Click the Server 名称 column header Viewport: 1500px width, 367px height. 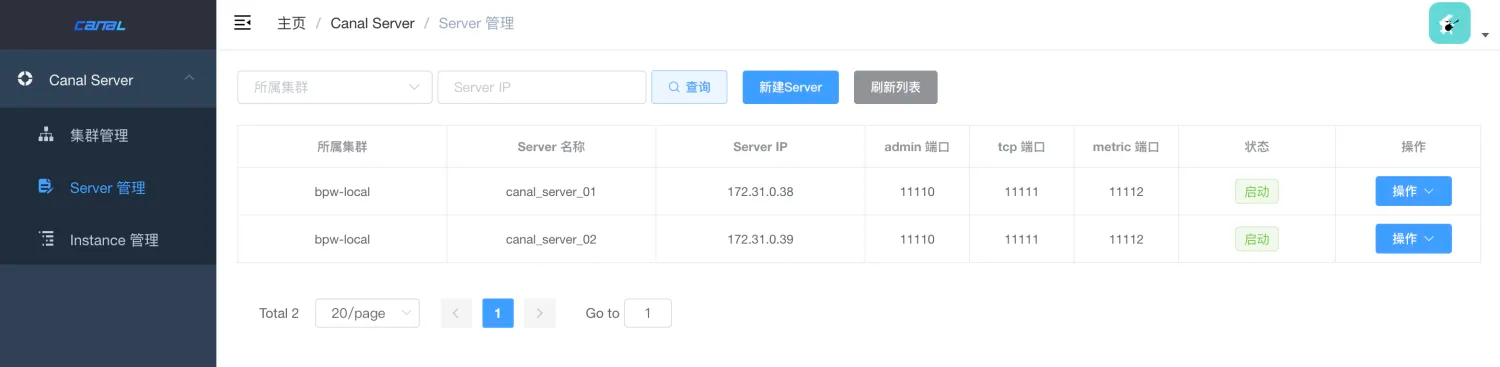click(551, 147)
